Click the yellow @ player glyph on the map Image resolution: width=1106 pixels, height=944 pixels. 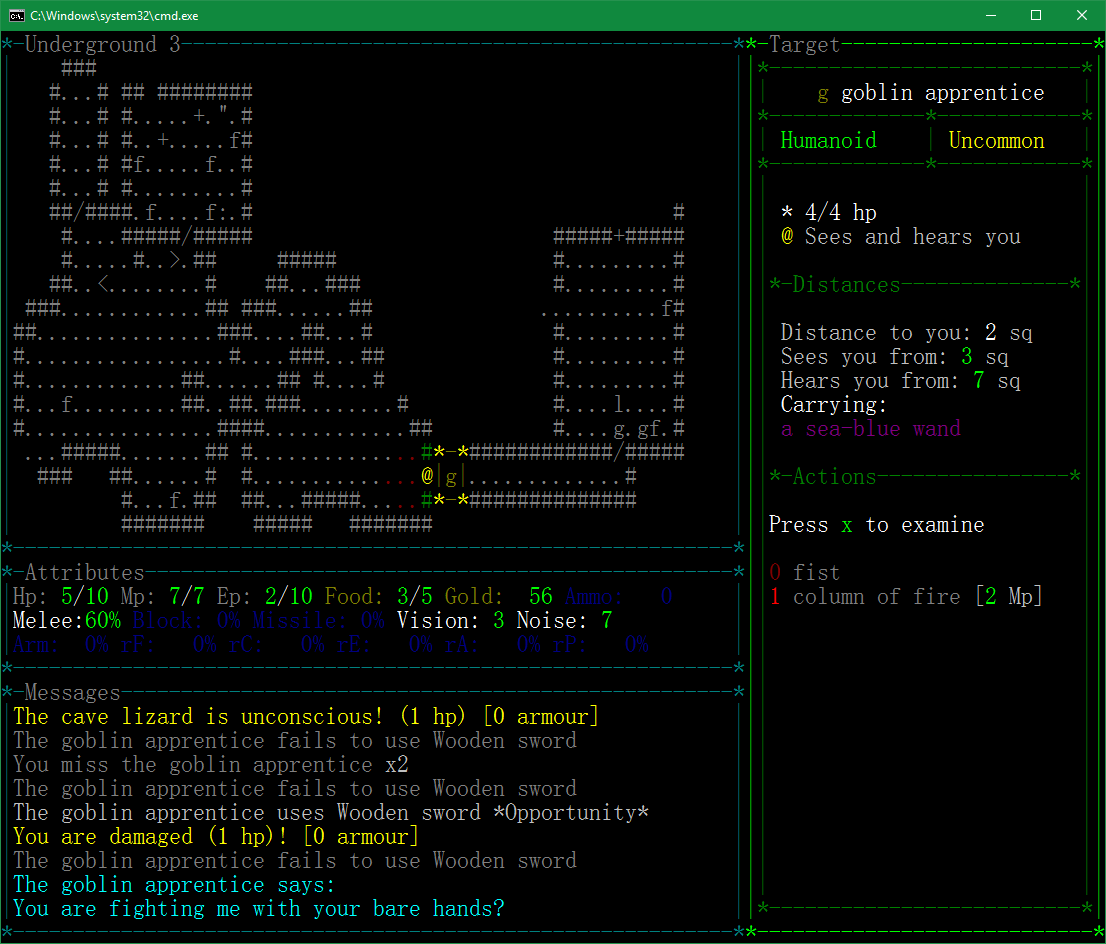(427, 476)
